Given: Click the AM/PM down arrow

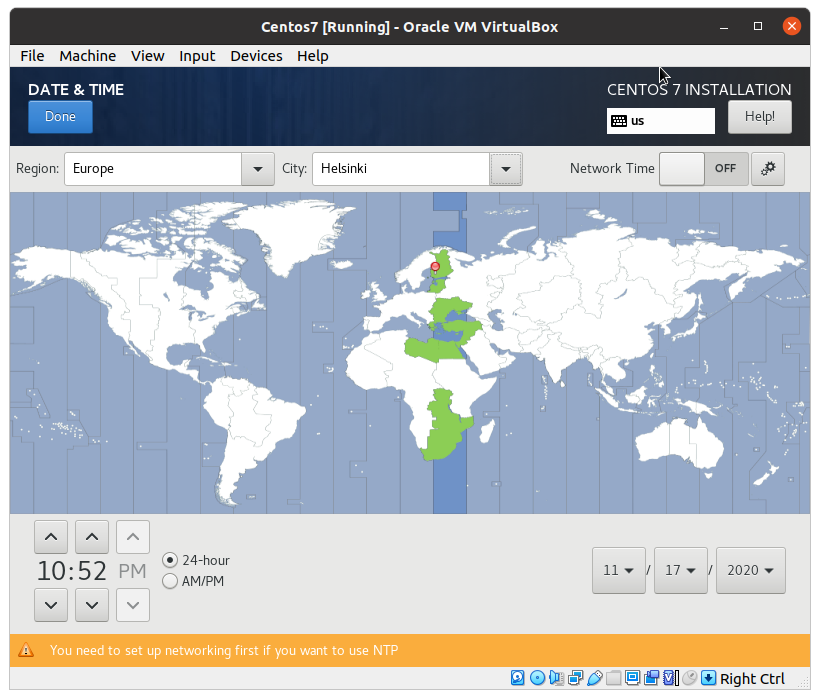Looking at the screenshot, I should [x=133, y=605].
